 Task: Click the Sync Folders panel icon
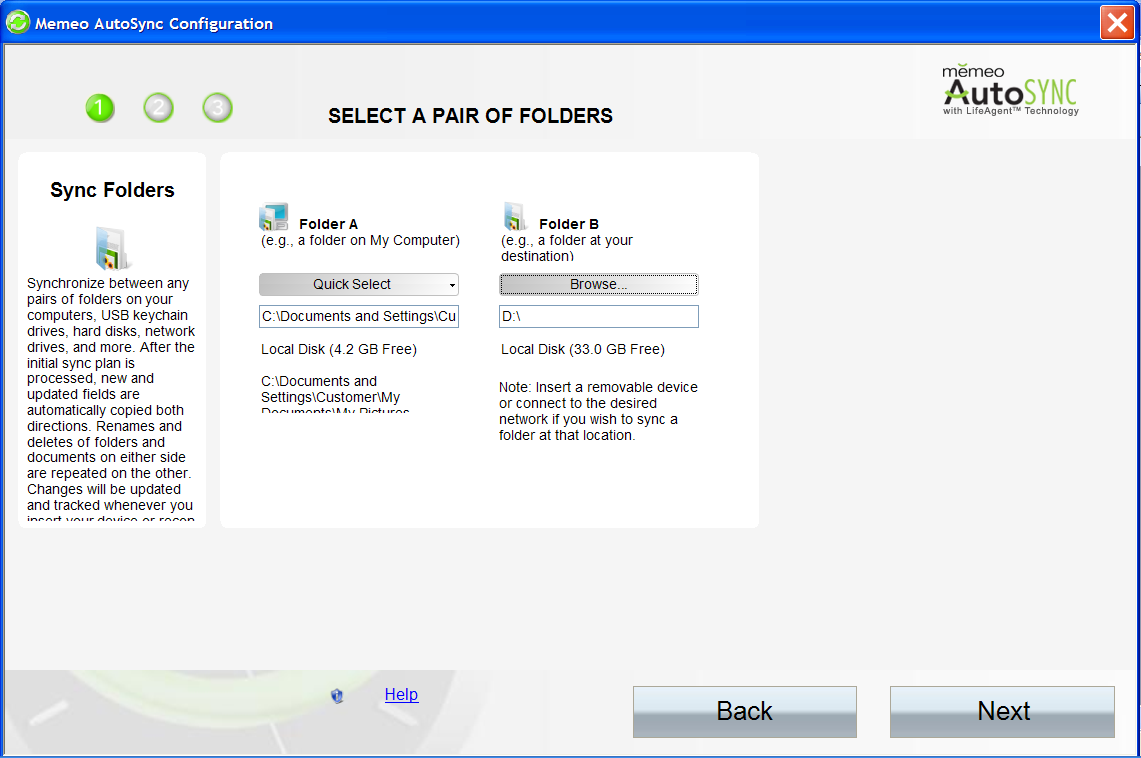click(112, 248)
